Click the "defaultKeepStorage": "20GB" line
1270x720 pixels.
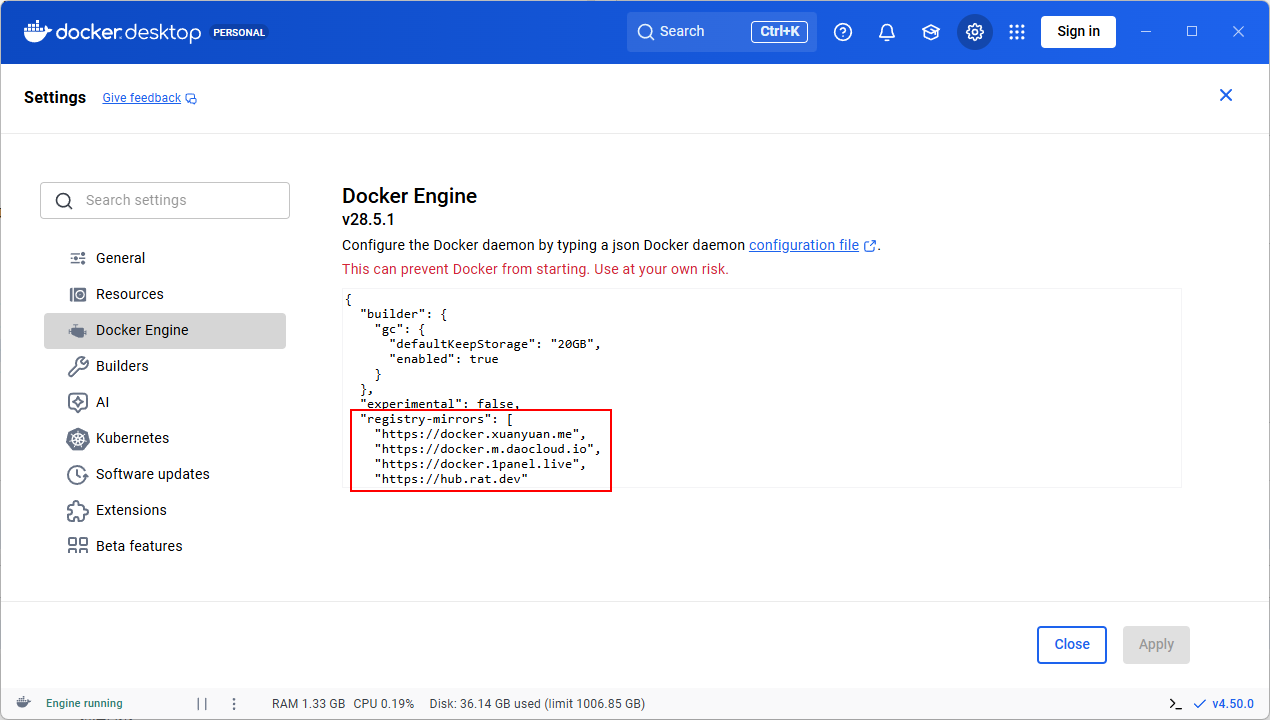coord(495,344)
